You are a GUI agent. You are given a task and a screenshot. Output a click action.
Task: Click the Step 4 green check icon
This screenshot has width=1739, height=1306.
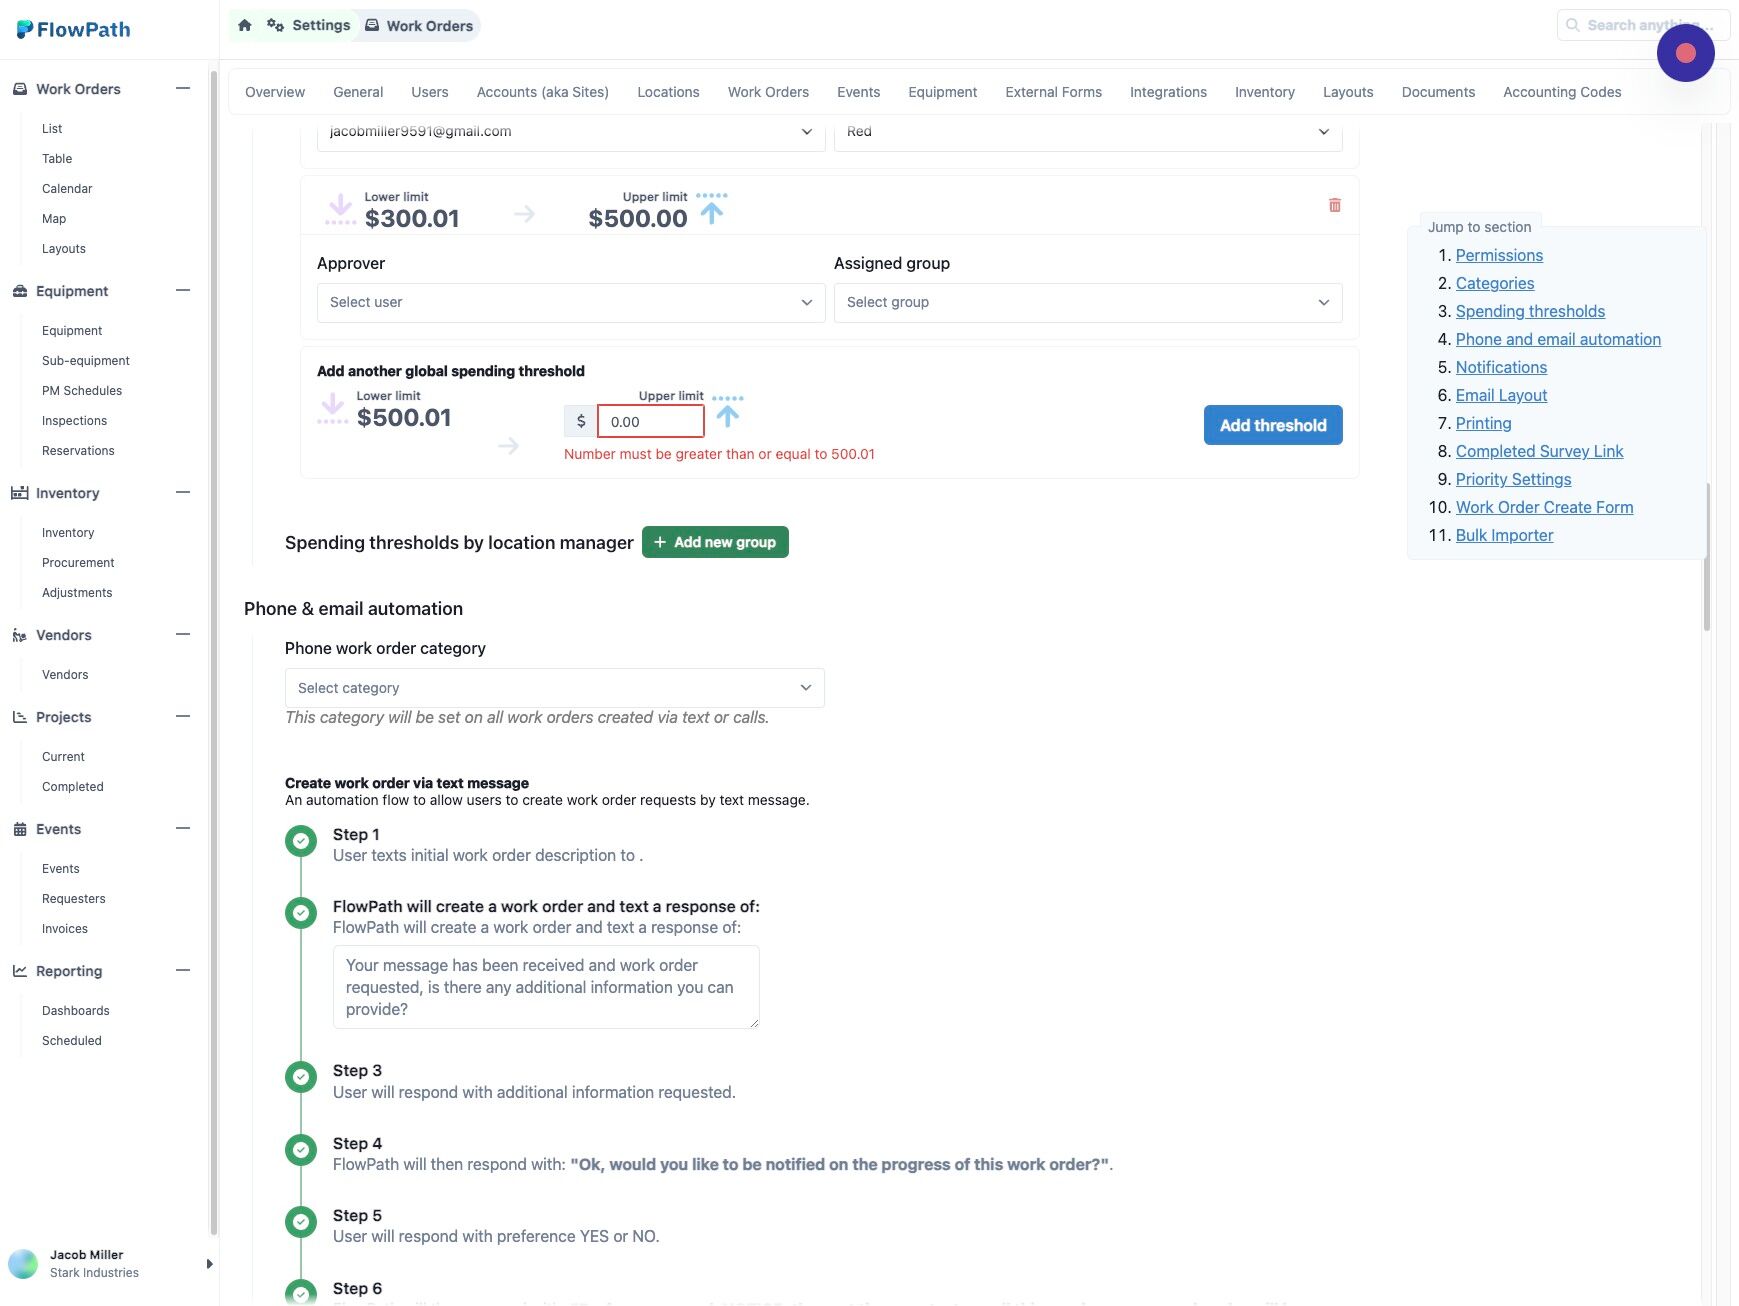(x=301, y=1150)
